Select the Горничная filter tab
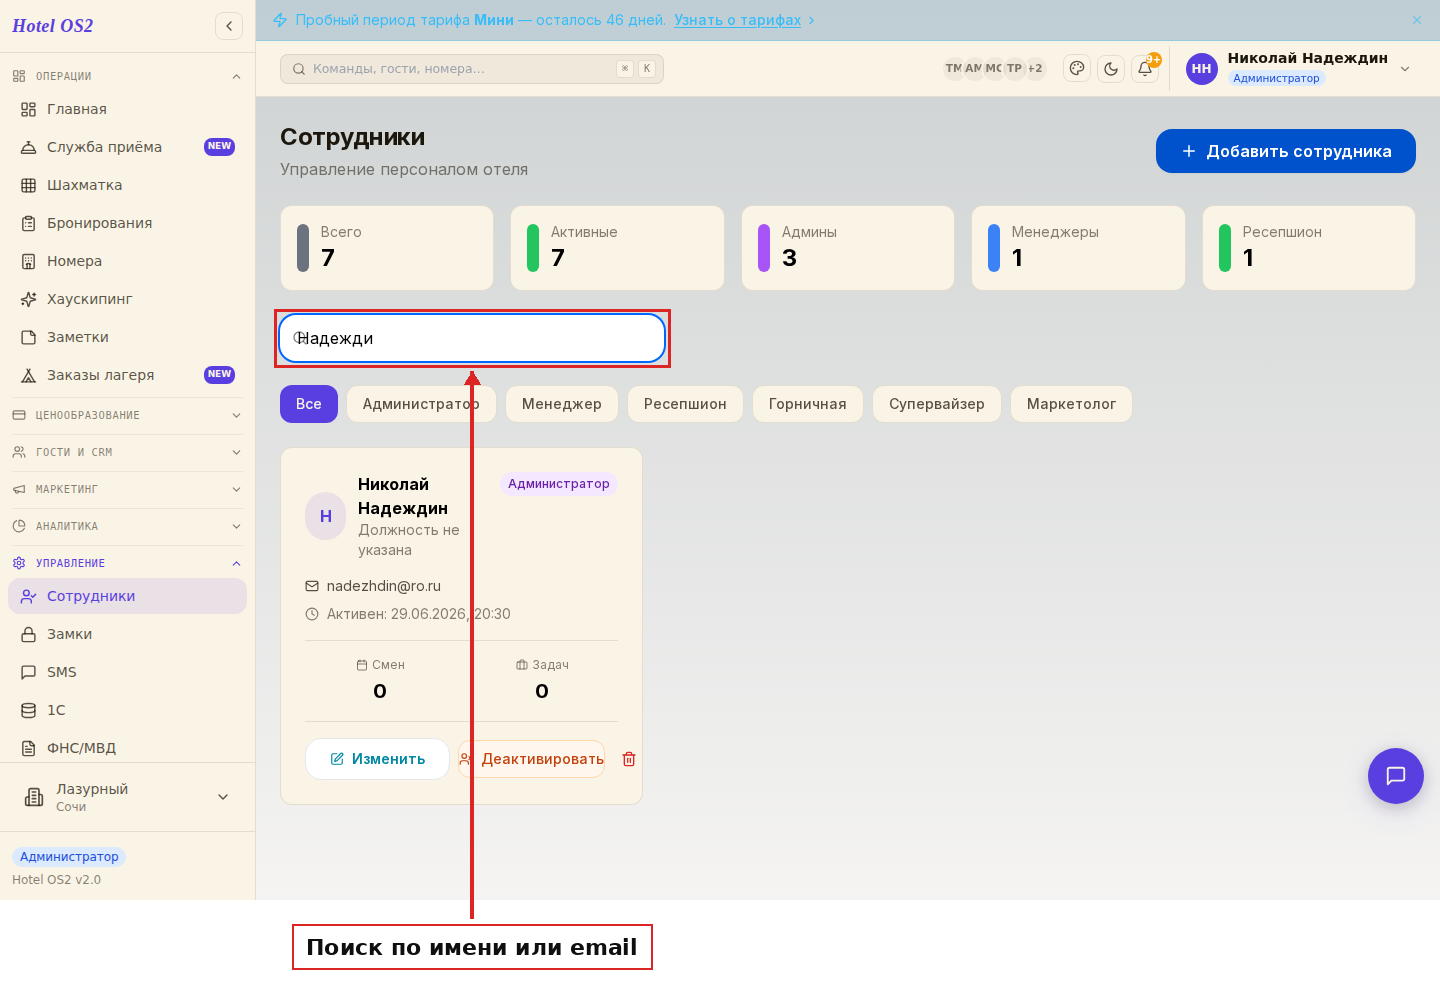Viewport: 1440px width, 993px height. coord(808,404)
